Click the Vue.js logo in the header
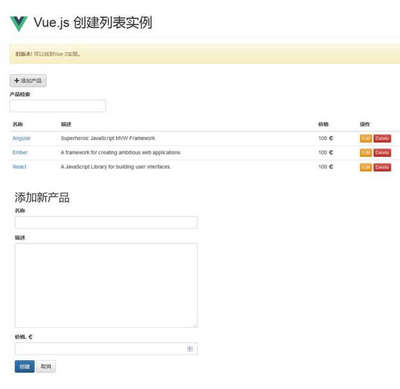 click(19, 24)
